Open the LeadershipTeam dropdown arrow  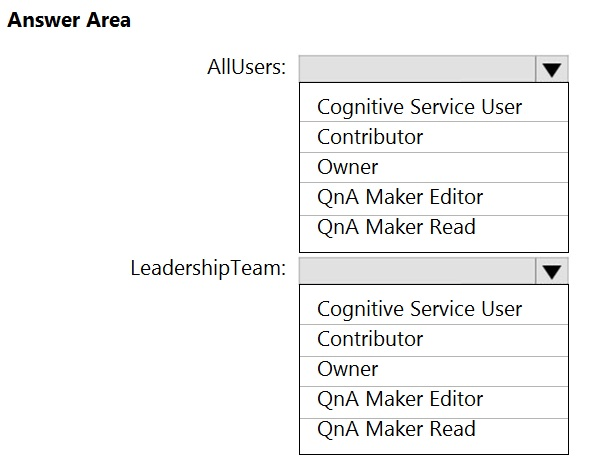click(552, 271)
